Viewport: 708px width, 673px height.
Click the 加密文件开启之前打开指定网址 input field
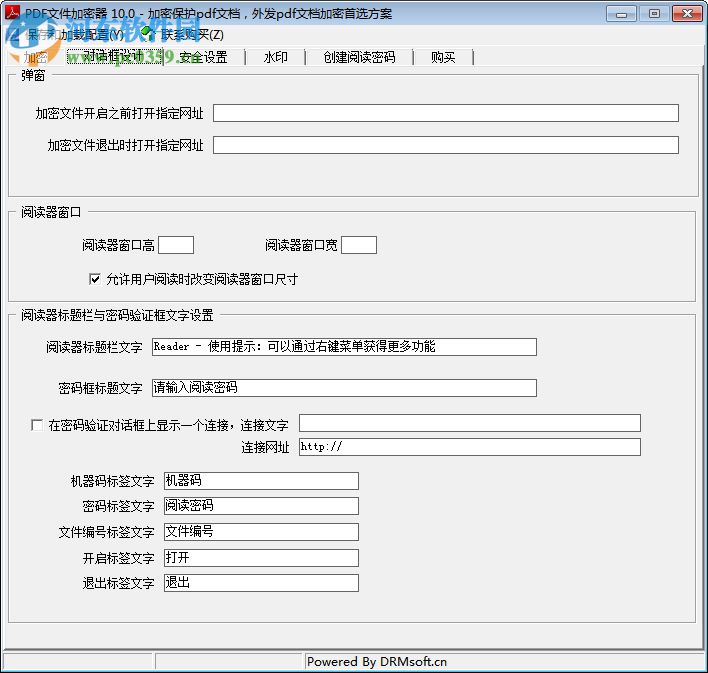click(x=446, y=113)
